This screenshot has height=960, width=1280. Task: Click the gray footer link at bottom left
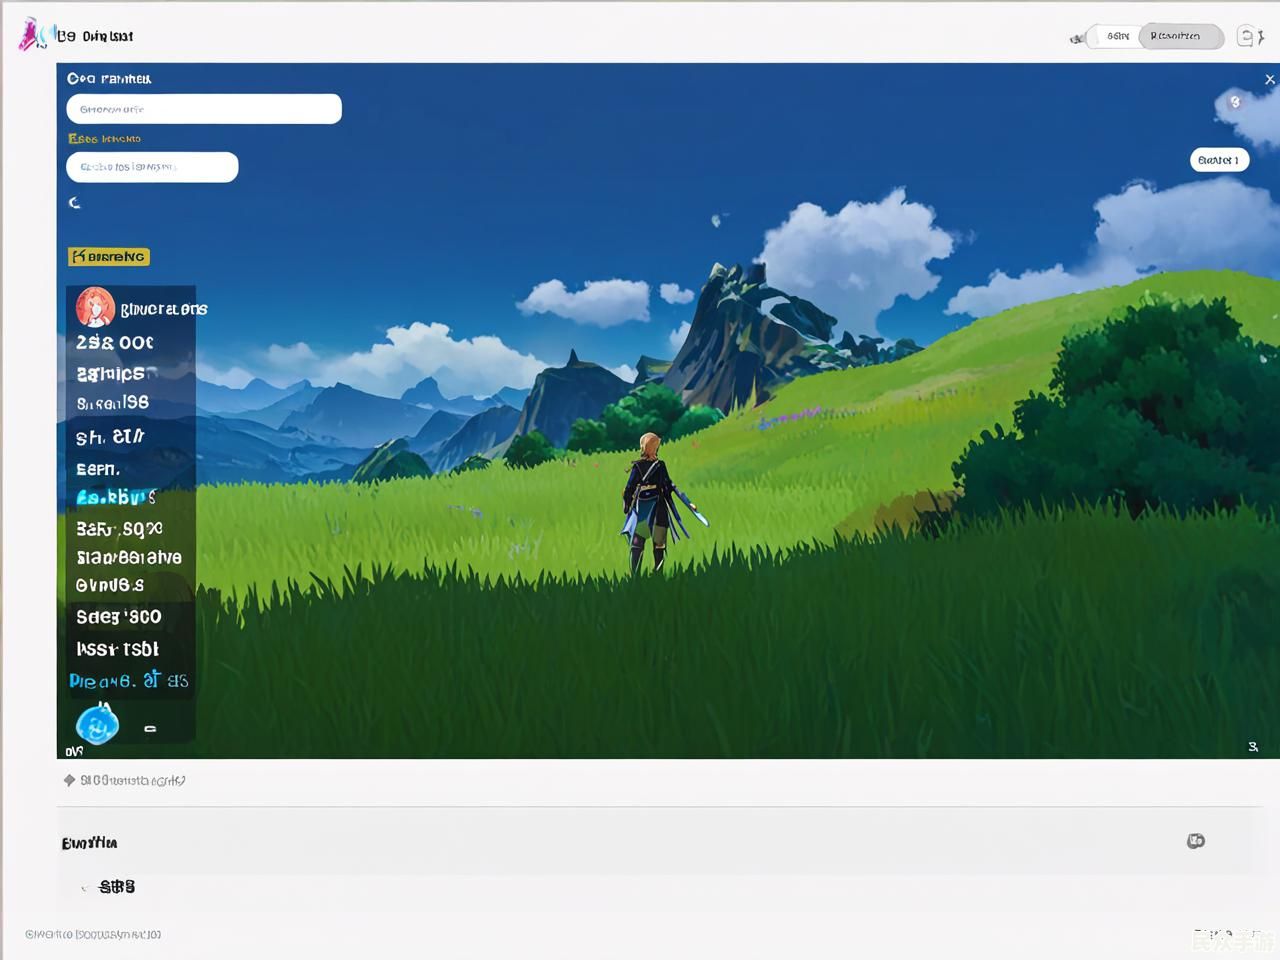93,934
